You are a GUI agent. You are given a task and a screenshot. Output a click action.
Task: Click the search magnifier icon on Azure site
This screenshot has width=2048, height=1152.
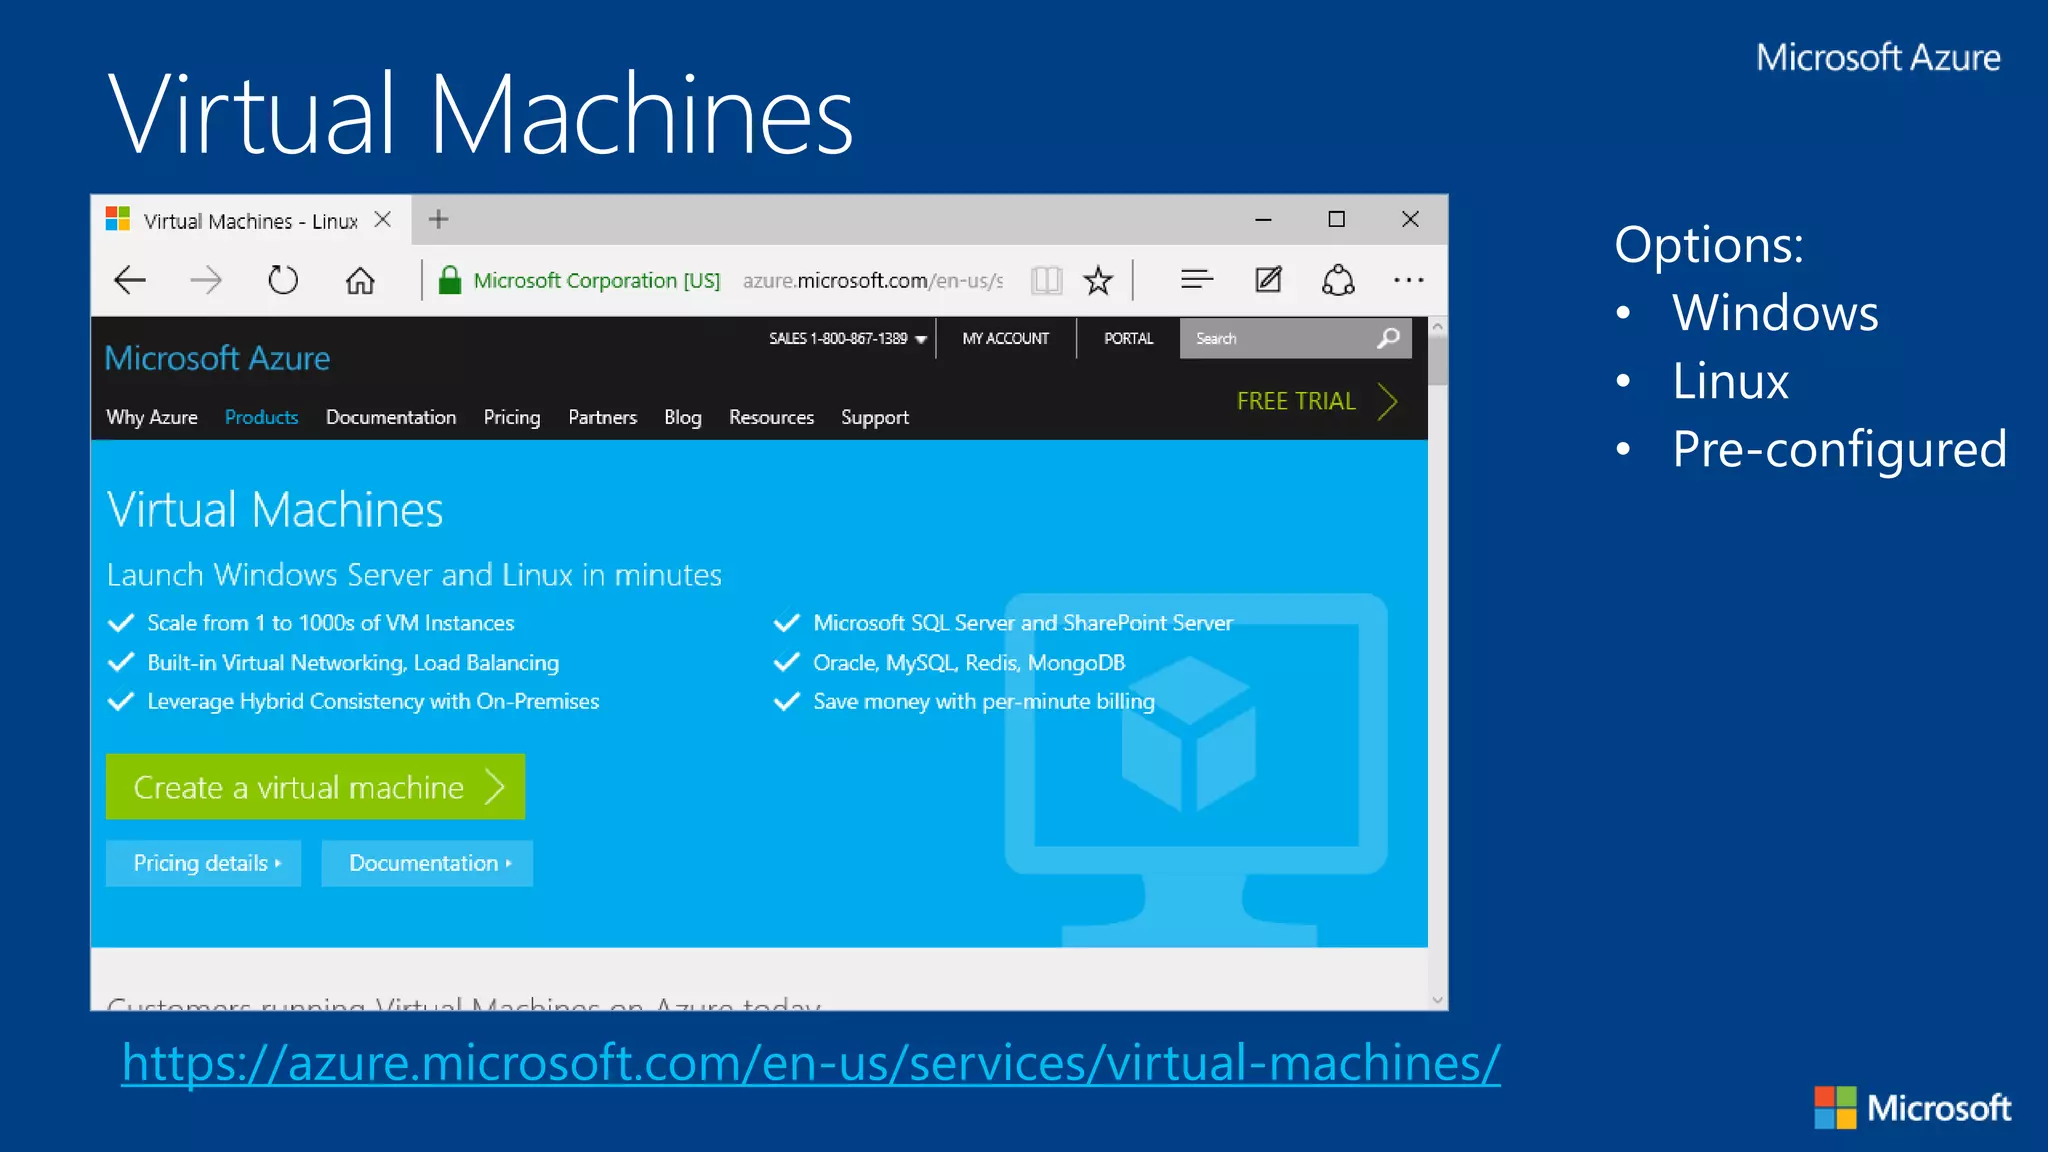[x=1388, y=338]
